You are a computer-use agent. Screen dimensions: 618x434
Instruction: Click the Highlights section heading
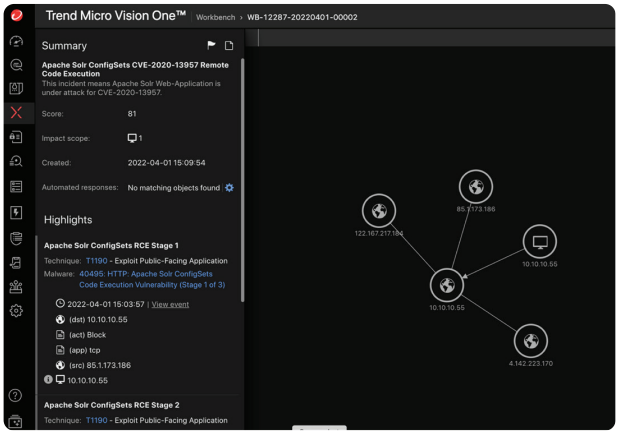(x=68, y=220)
